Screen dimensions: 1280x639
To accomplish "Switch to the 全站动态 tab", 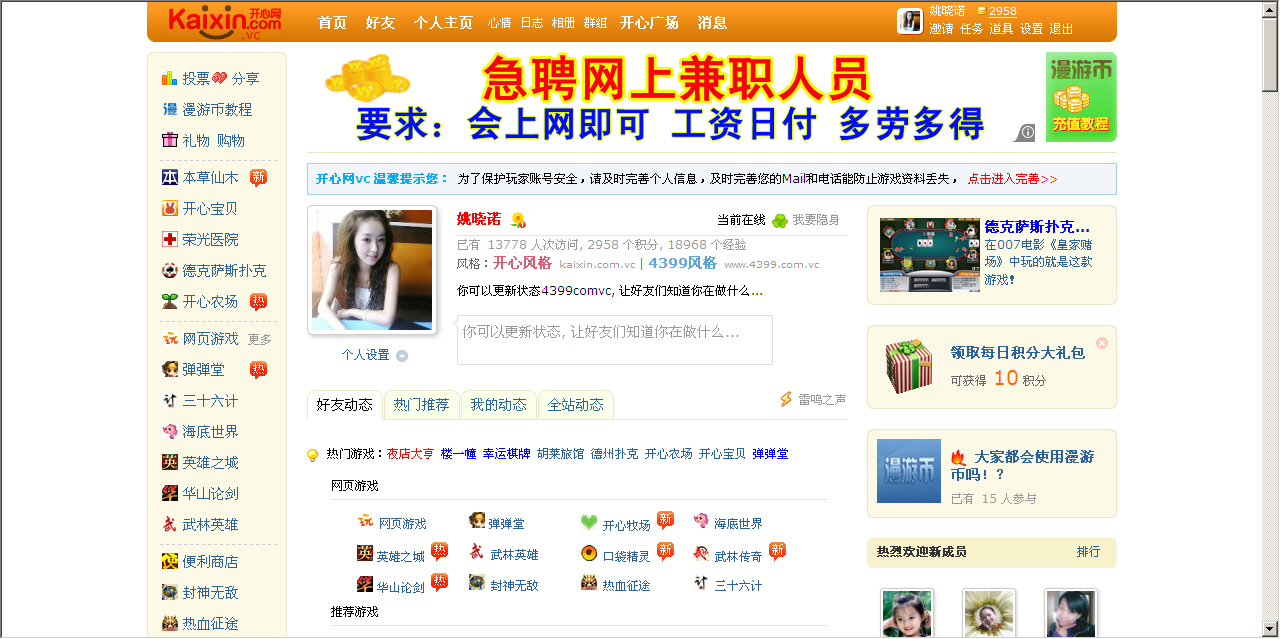I will tap(575, 405).
